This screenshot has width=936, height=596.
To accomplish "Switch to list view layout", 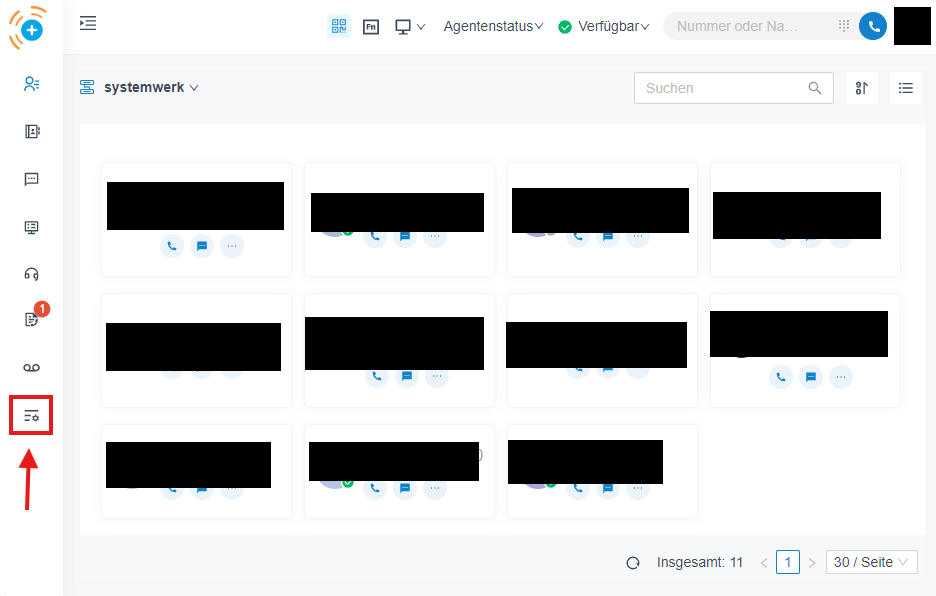I will (905, 88).
